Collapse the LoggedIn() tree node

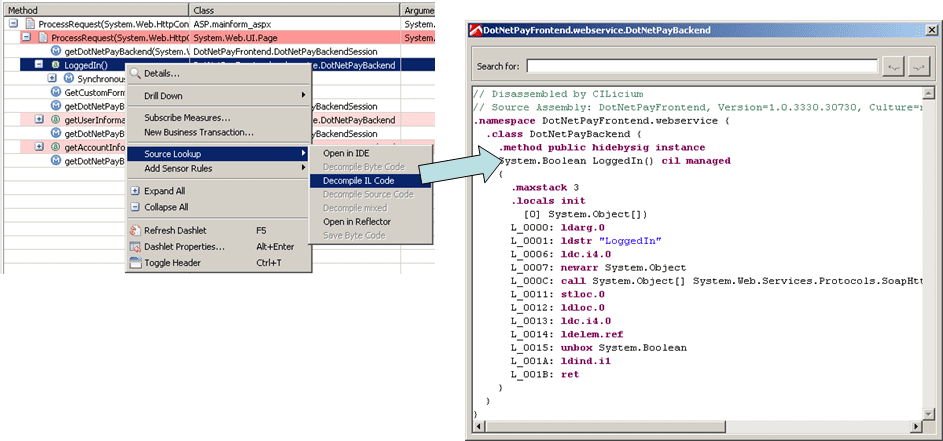click(x=39, y=64)
